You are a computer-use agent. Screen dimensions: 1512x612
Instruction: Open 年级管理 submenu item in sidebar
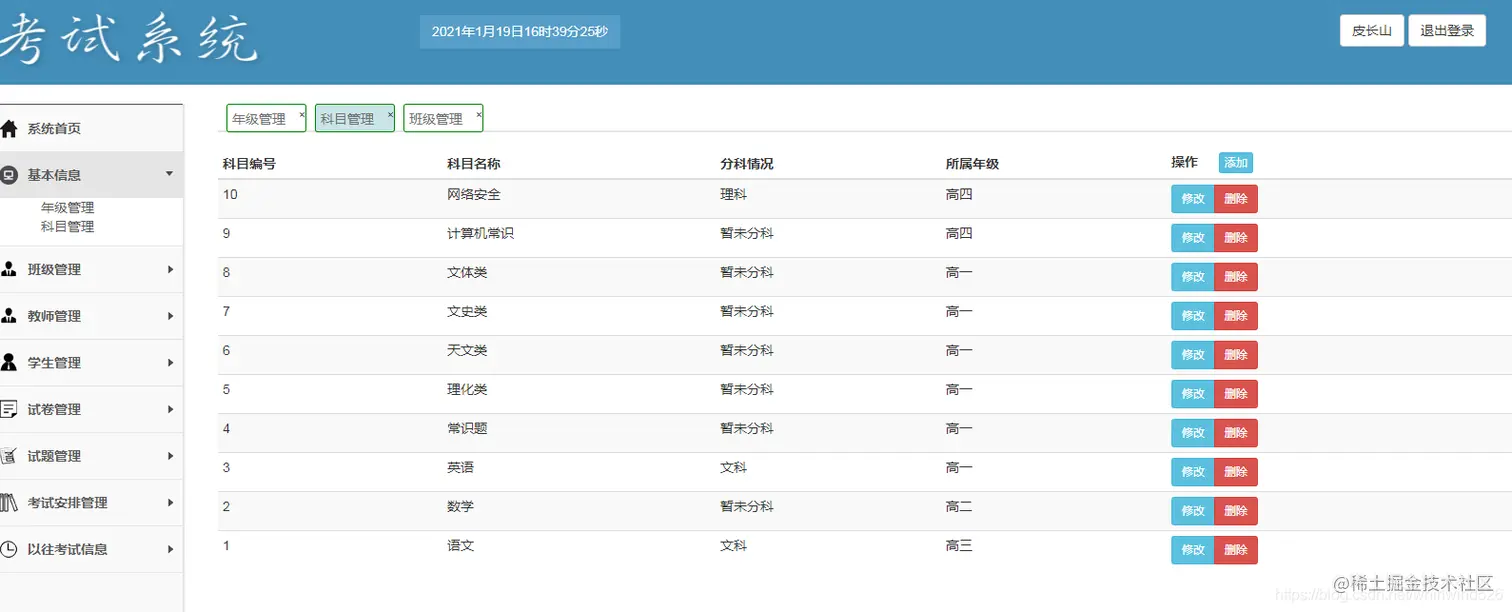pos(68,208)
